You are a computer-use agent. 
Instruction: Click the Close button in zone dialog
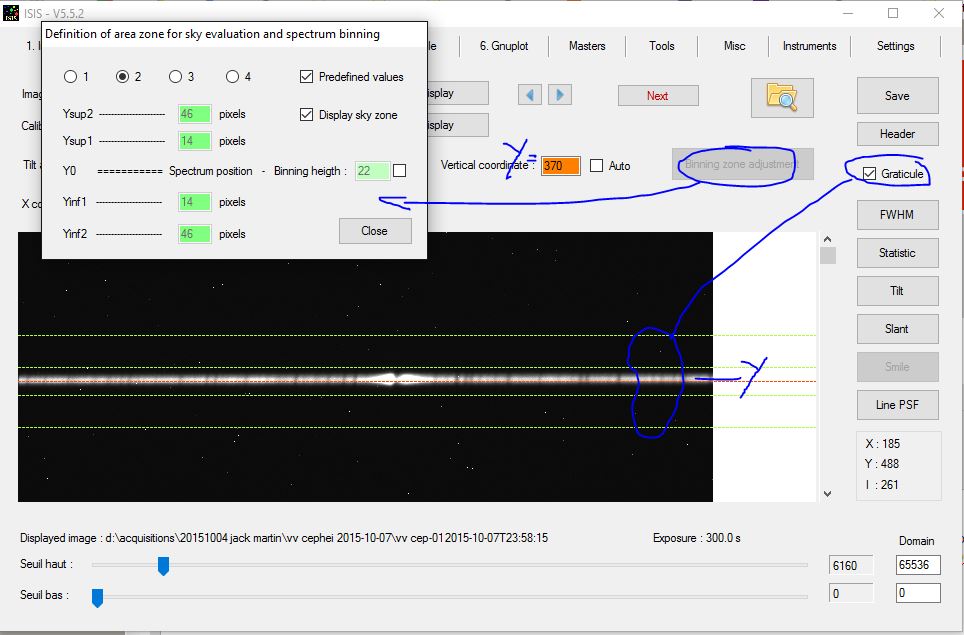[375, 231]
